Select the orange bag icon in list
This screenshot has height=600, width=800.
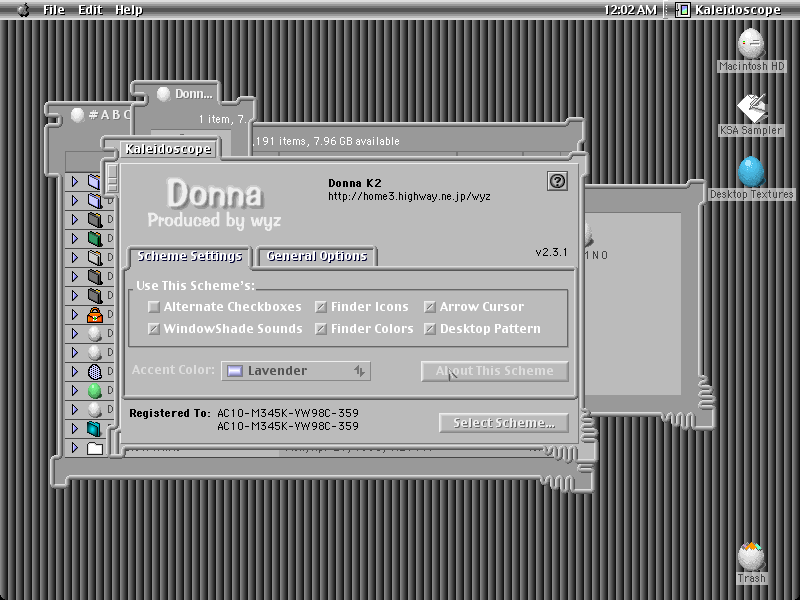coord(95,315)
